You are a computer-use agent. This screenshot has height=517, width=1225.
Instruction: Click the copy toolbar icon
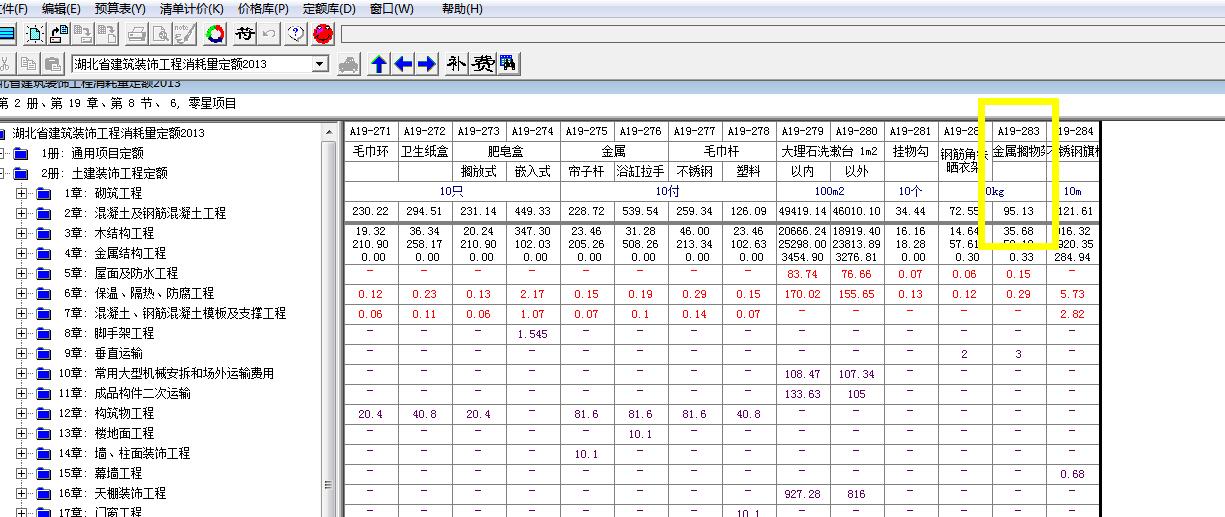click(28, 64)
